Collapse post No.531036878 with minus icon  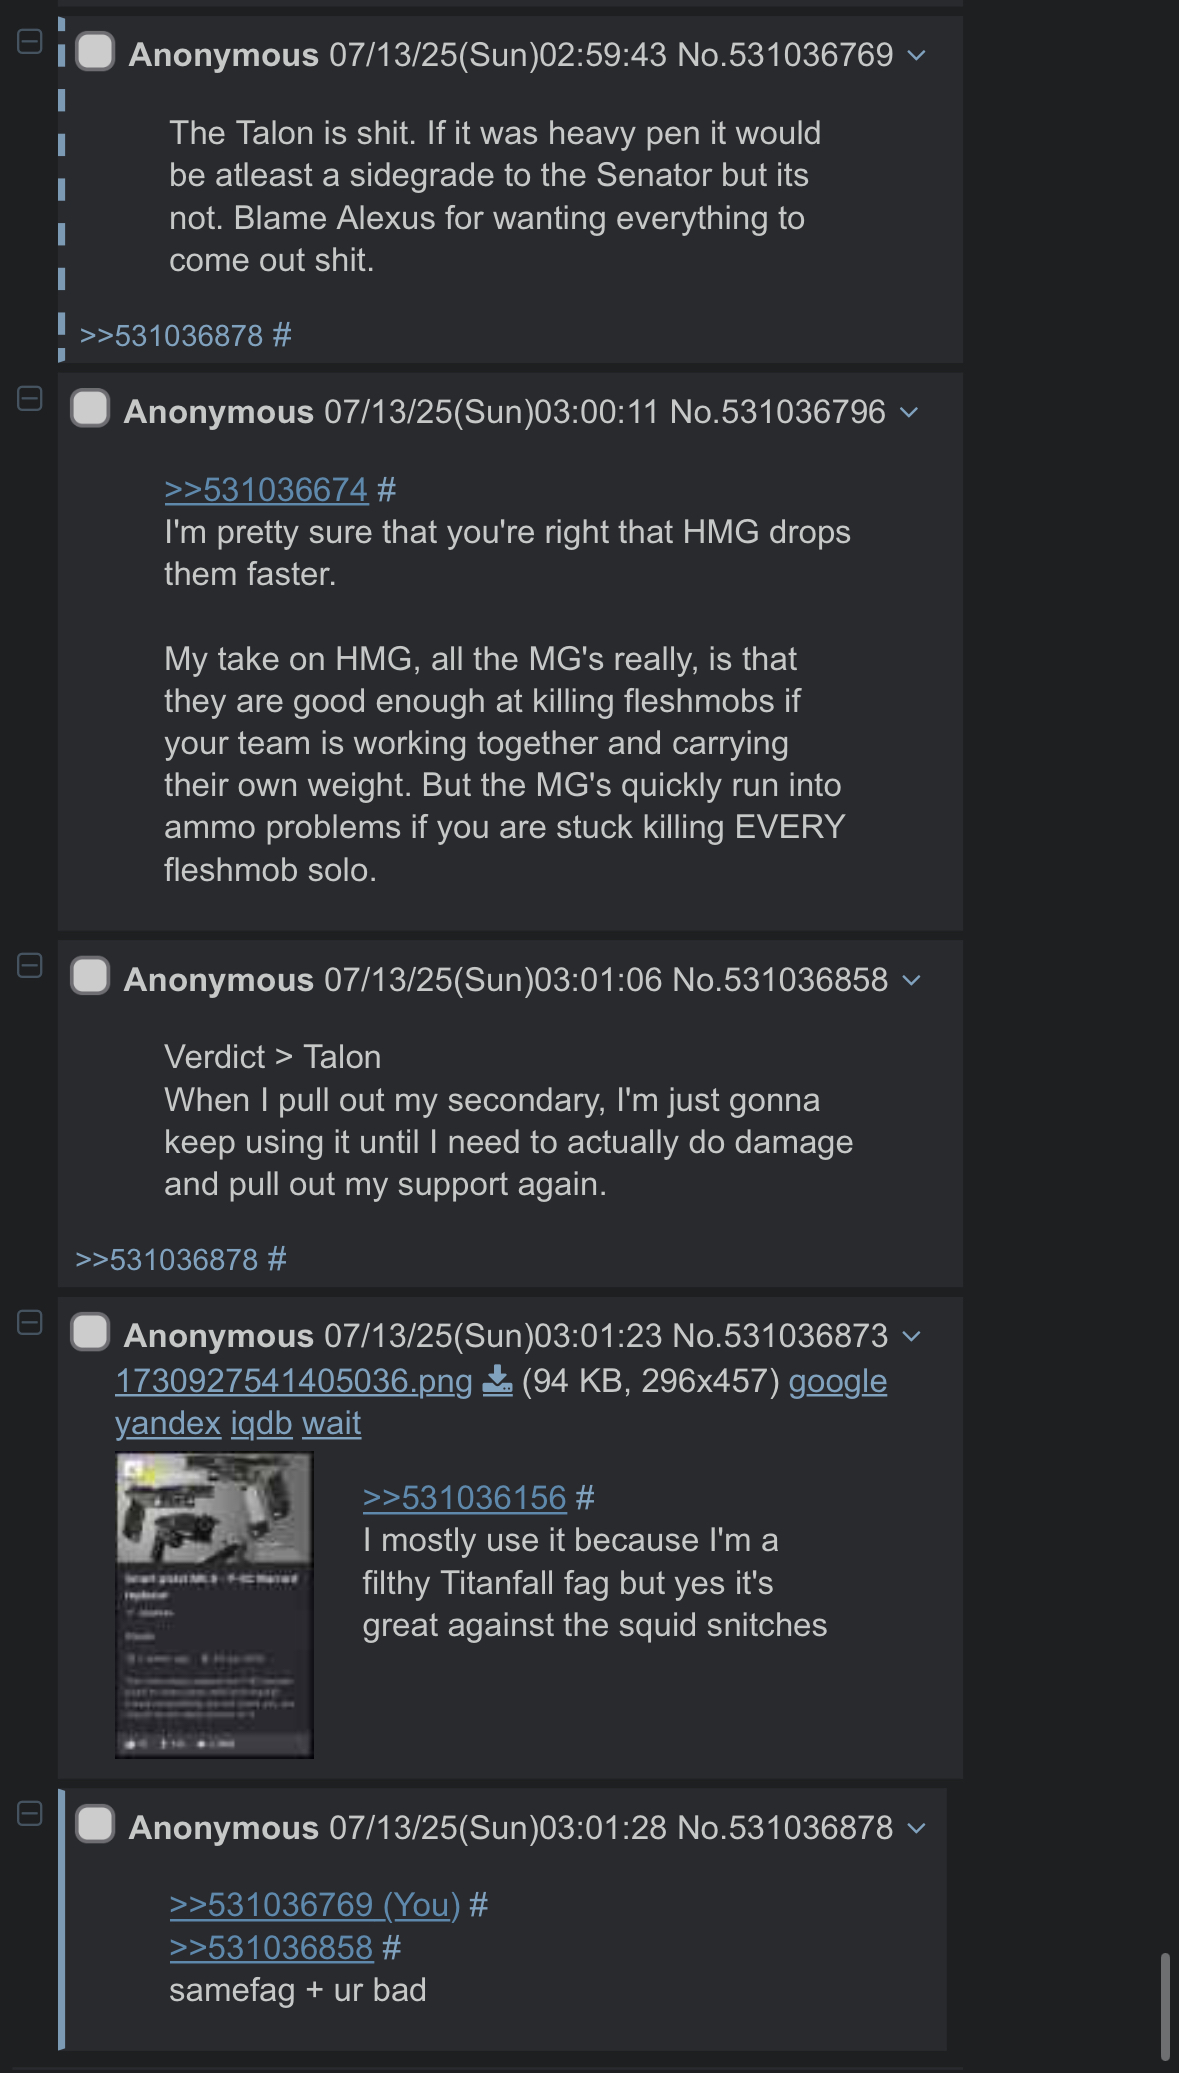[30, 1814]
